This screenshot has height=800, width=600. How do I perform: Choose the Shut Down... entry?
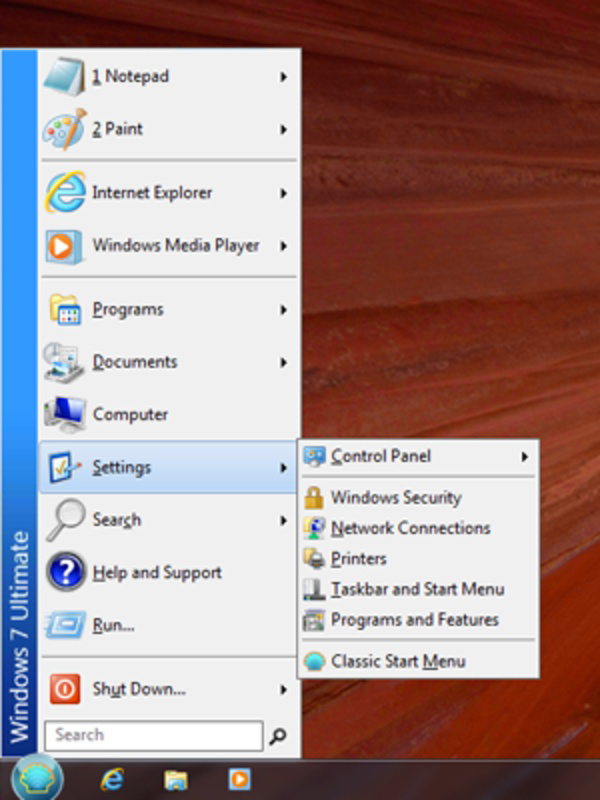pyautogui.click(x=168, y=689)
